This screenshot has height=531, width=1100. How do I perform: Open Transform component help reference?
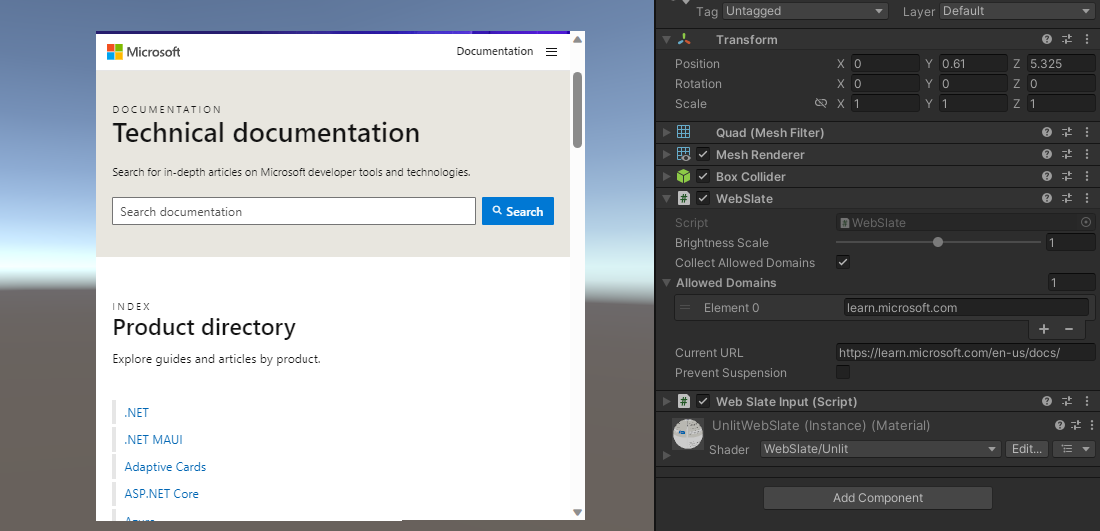click(x=1047, y=40)
